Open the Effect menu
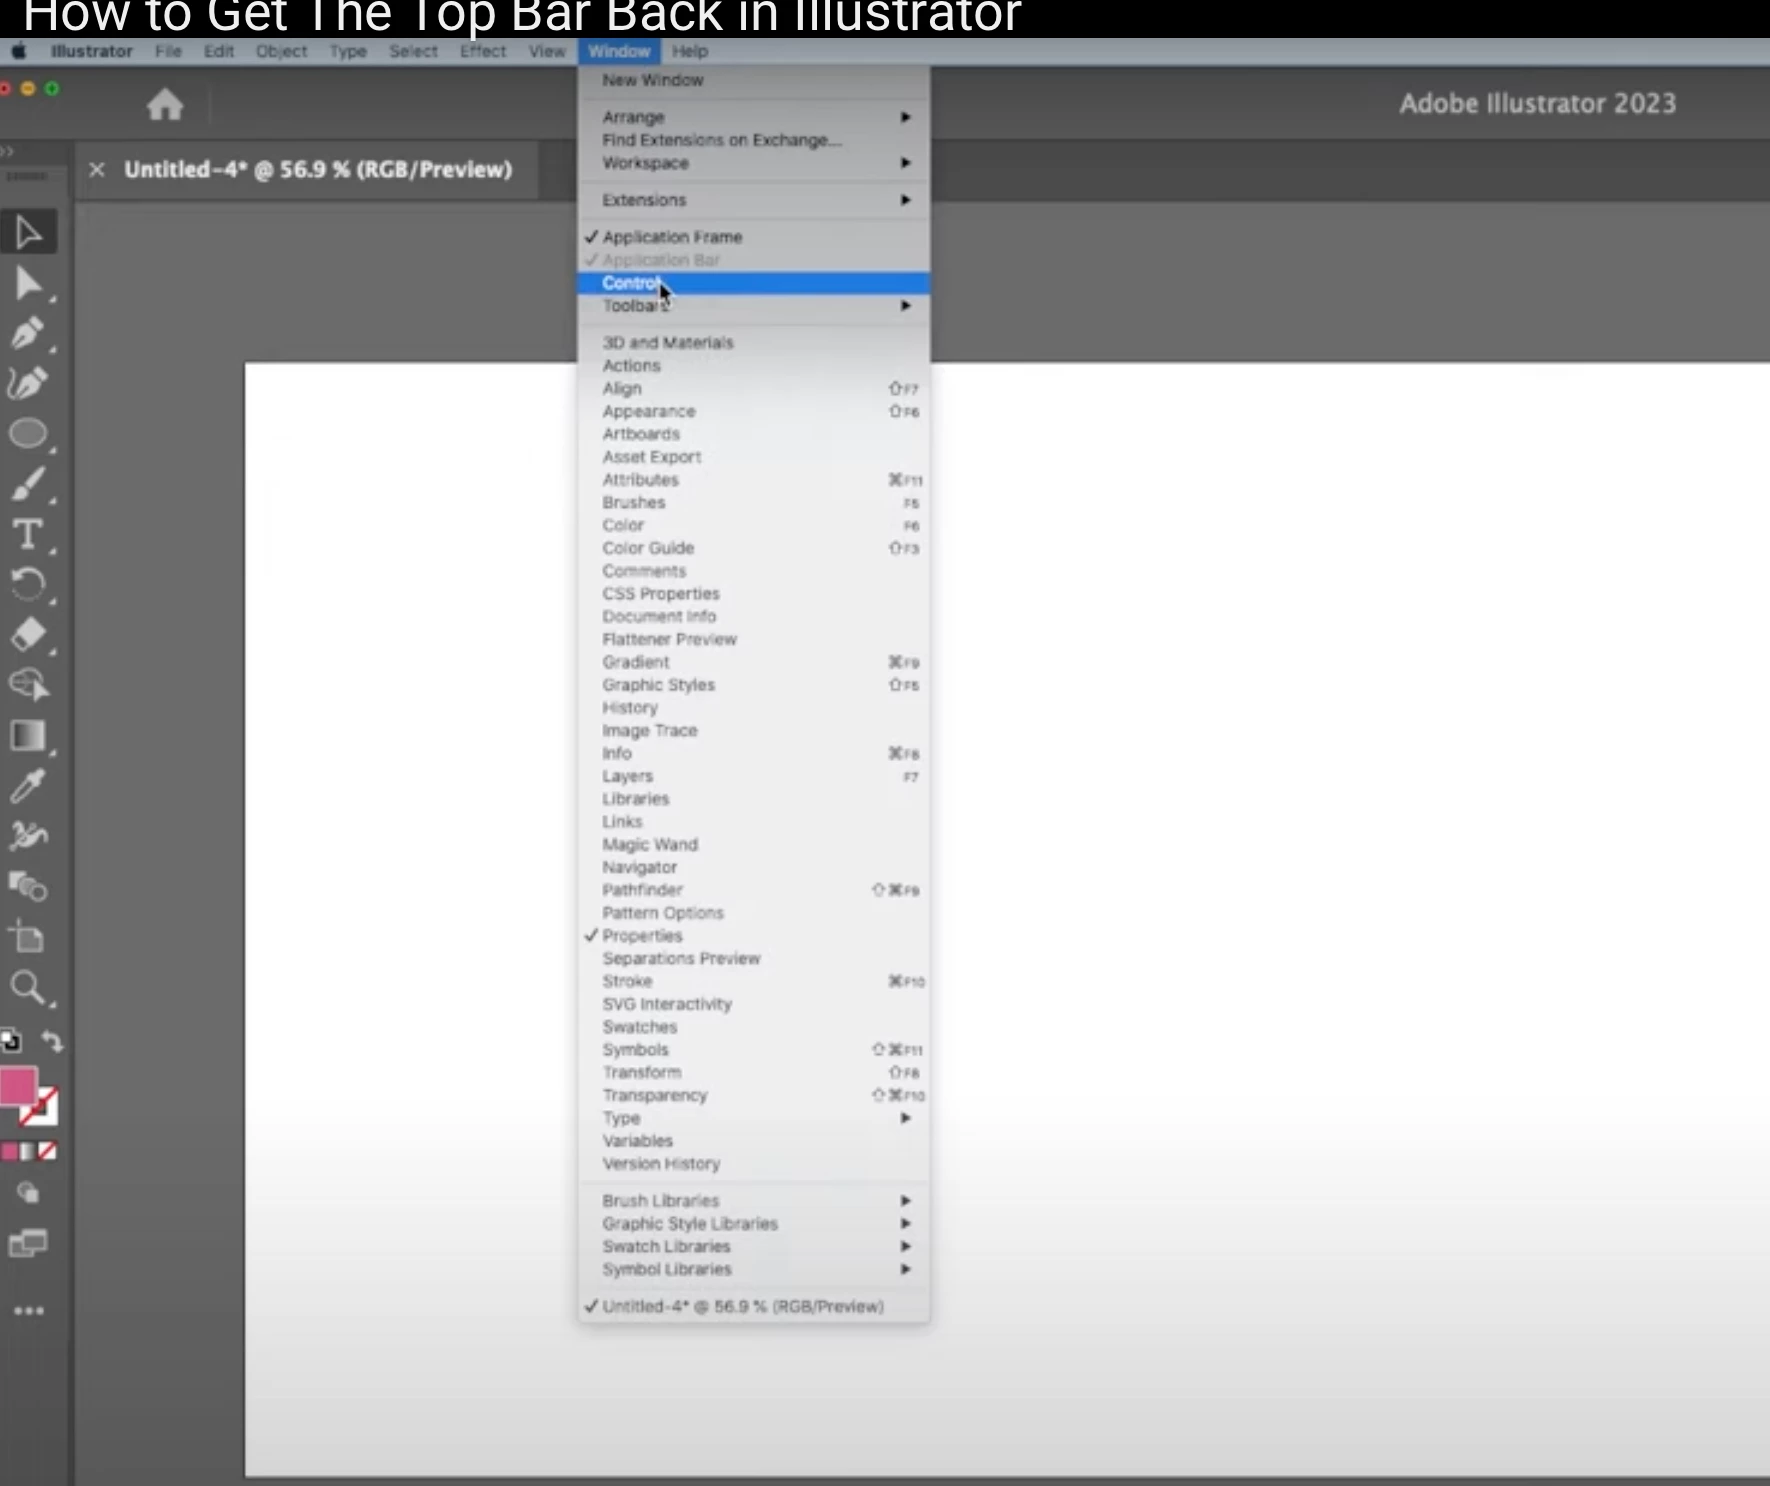The width and height of the screenshot is (1770, 1486). [483, 51]
